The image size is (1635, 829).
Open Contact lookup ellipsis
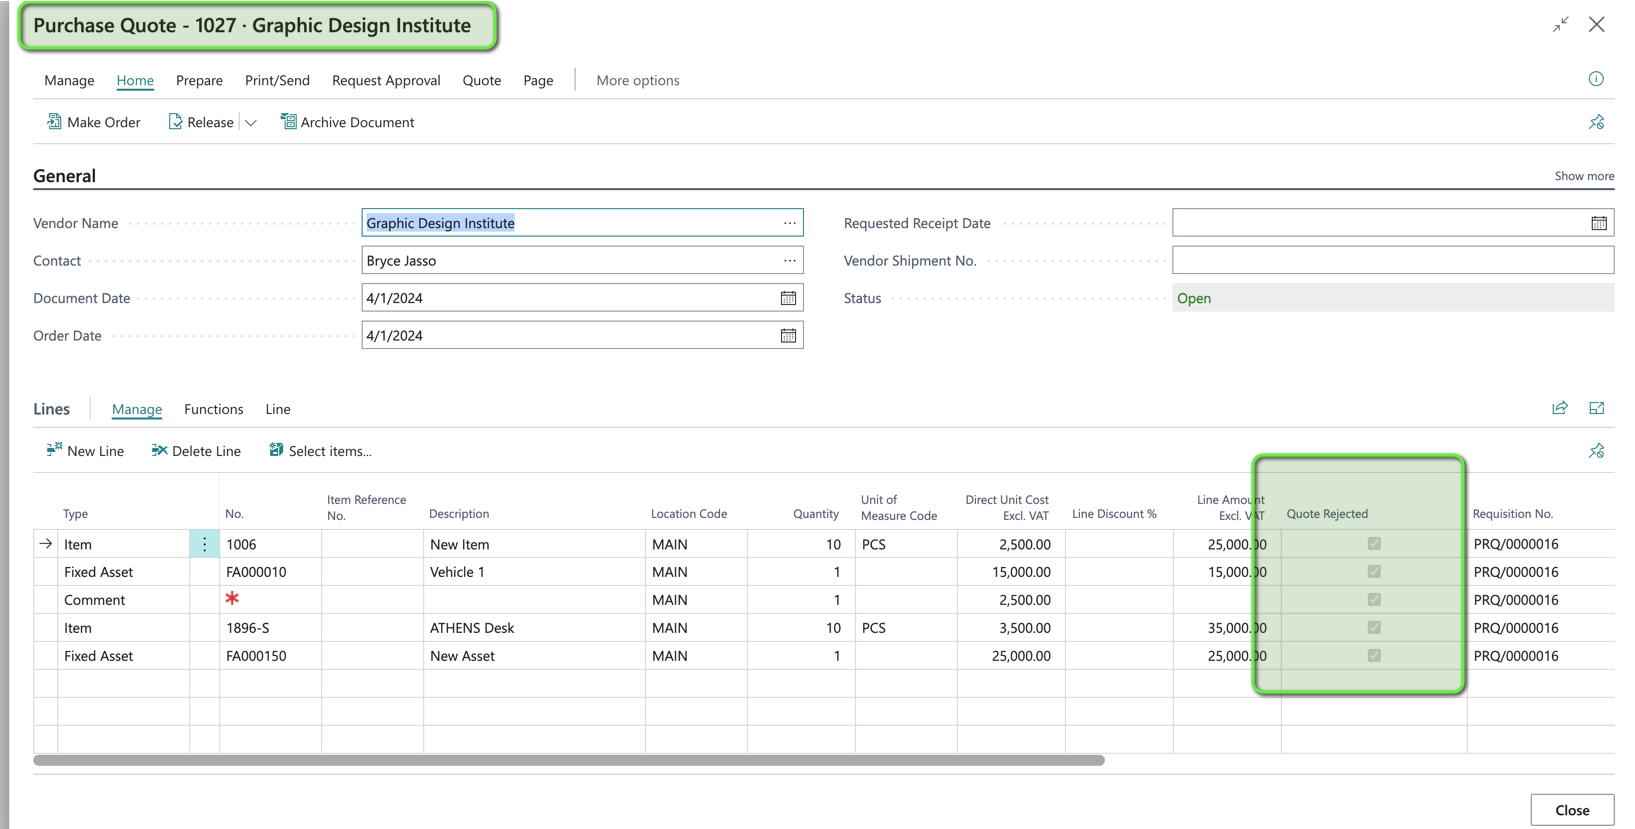(789, 261)
